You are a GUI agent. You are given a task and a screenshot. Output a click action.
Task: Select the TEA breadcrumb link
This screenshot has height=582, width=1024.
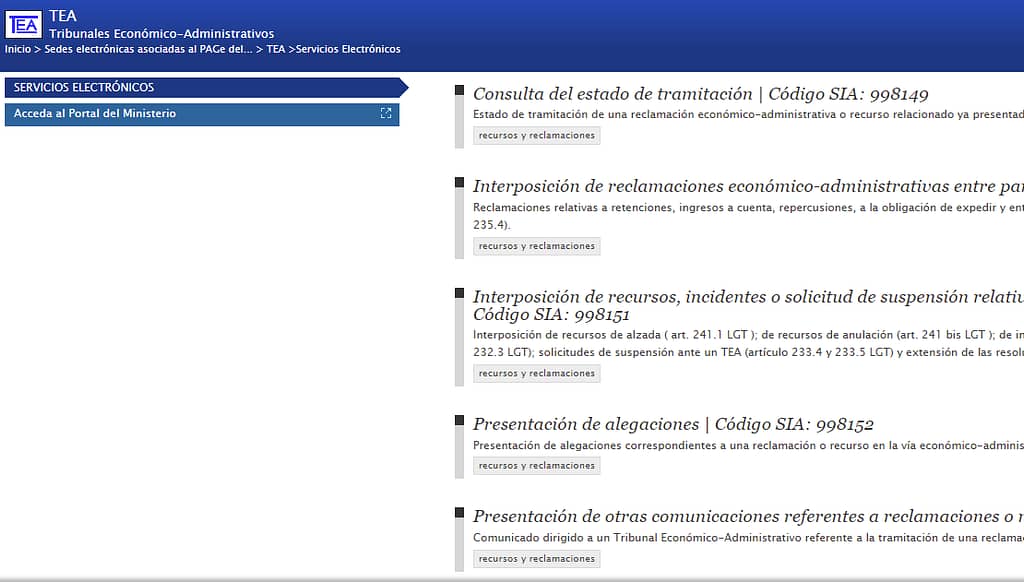(x=275, y=49)
